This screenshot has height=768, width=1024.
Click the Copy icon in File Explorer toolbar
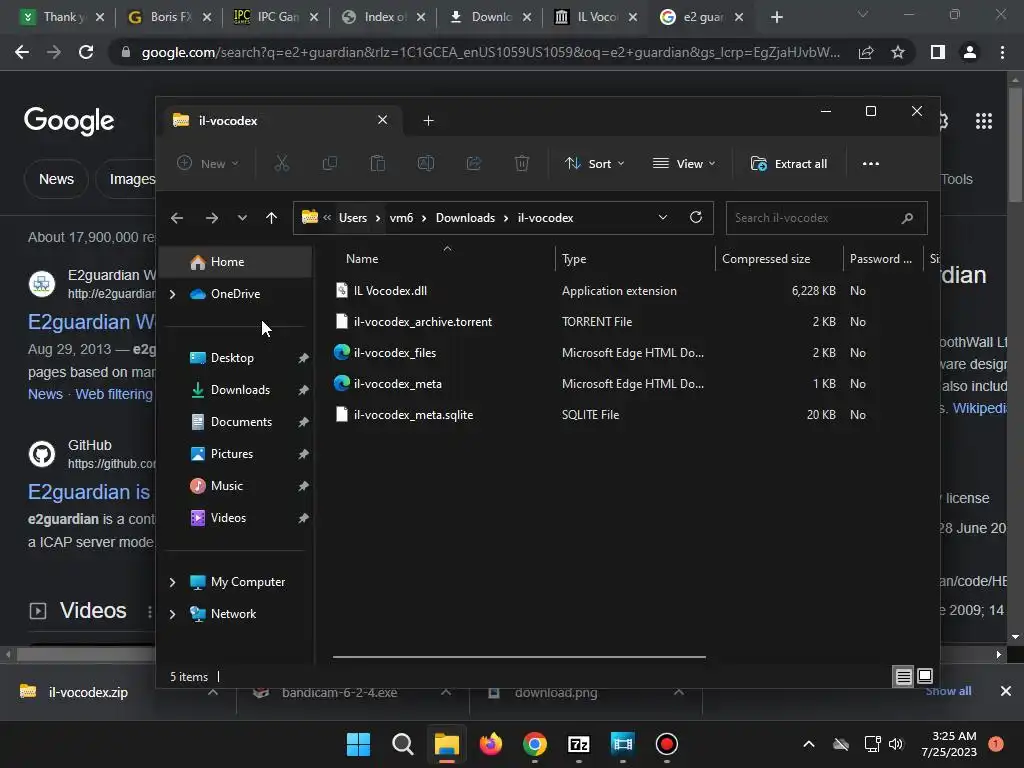point(330,163)
